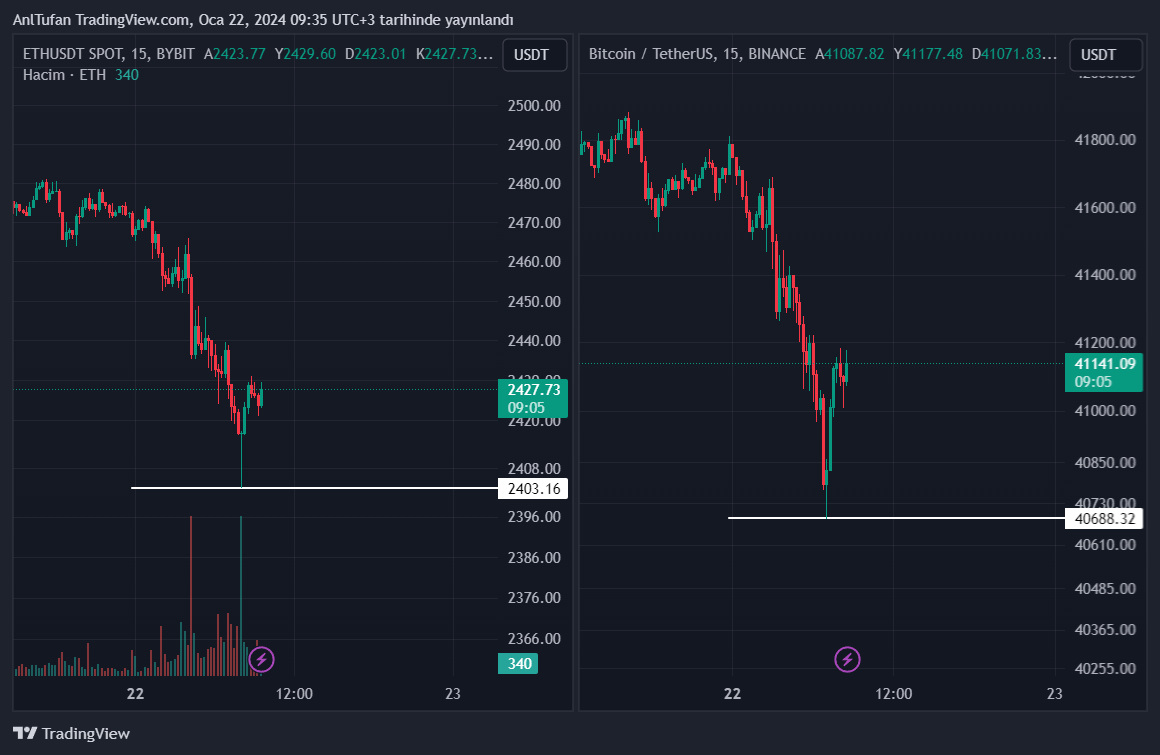Click the purple lightning icon in Bitcoin chart
This screenshot has height=755, width=1160.
click(x=847, y=659)
